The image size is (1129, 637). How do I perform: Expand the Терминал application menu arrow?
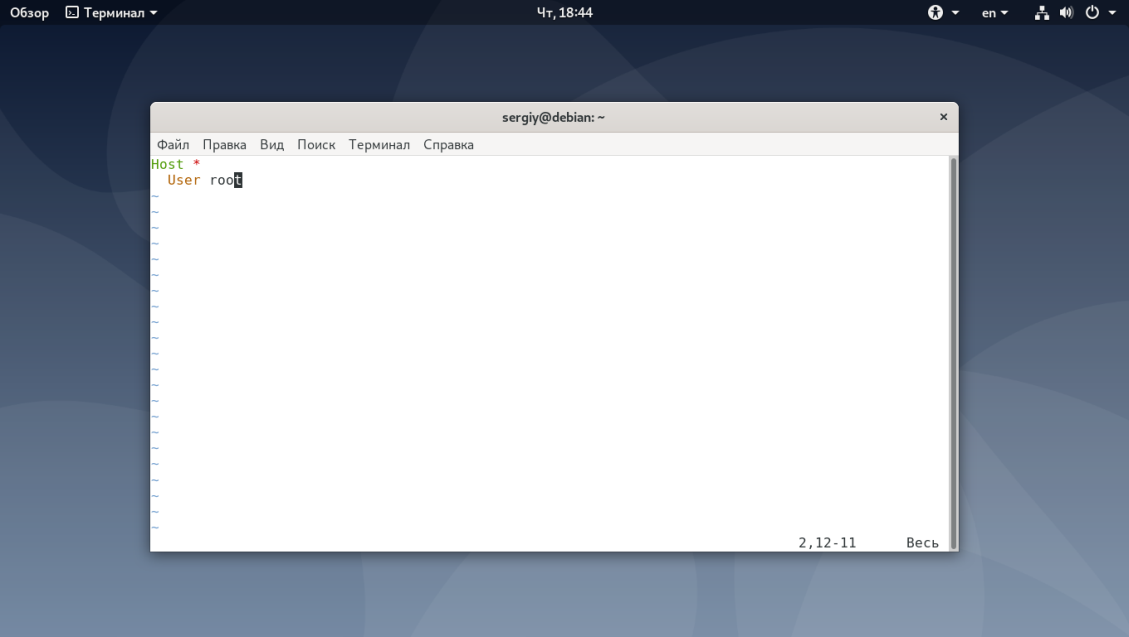tap(153, 13)
